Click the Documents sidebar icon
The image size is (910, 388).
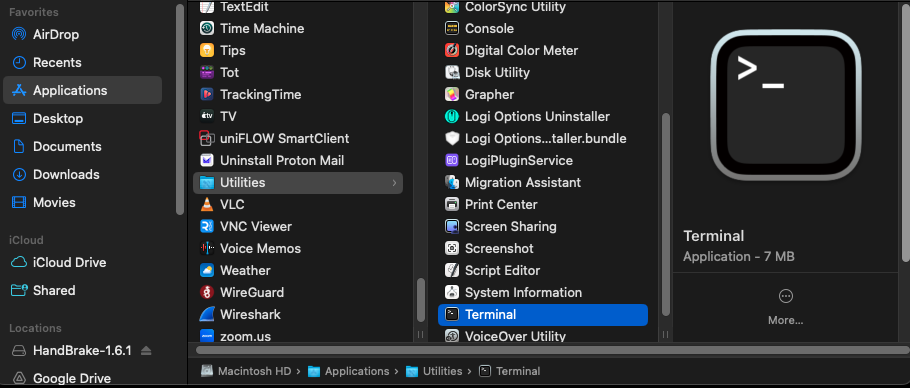19,146
